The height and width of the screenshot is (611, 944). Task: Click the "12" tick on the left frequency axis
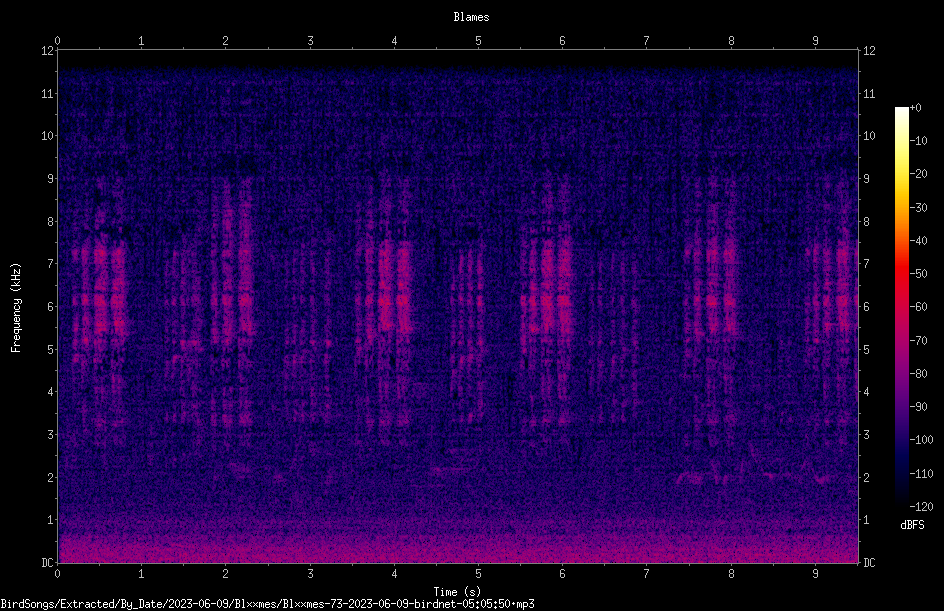pyautogui.click(x=47, y=51)
